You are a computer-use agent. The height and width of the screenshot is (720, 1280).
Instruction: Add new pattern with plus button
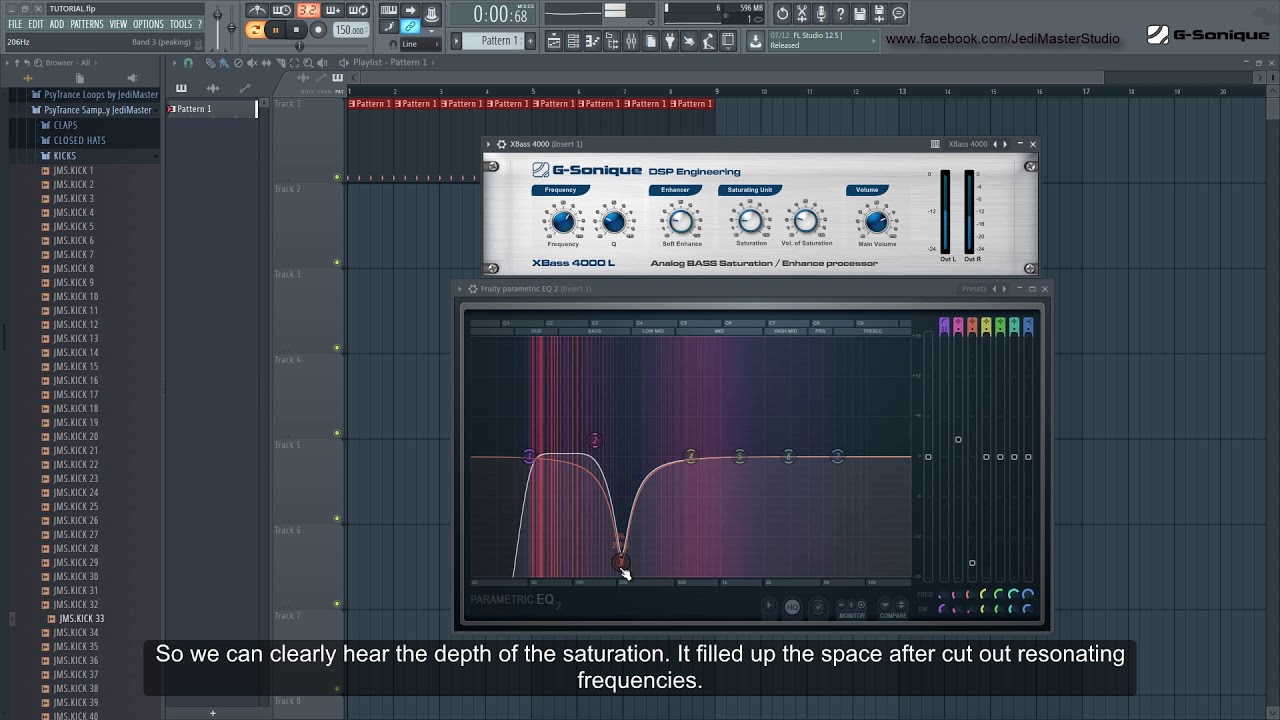tap(530, 40)
